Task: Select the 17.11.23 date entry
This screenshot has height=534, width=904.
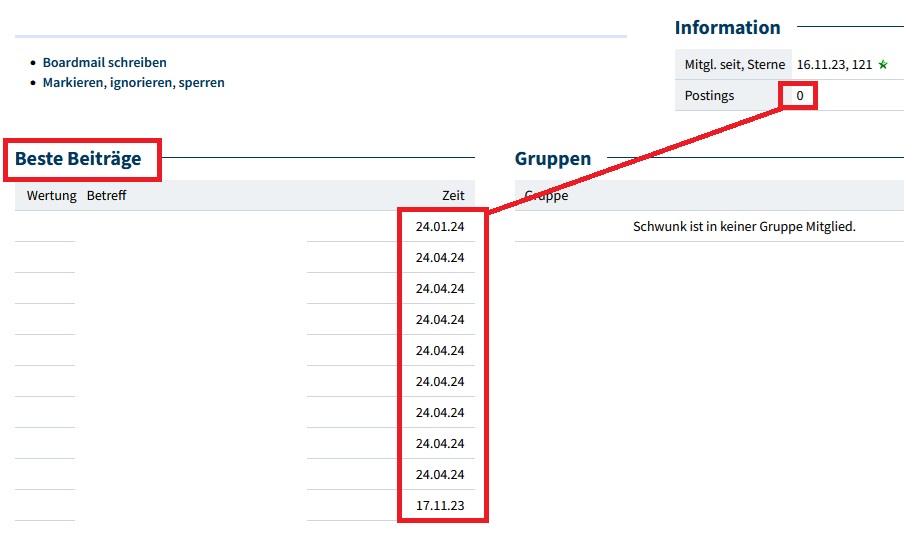Action: click(440, 505)
